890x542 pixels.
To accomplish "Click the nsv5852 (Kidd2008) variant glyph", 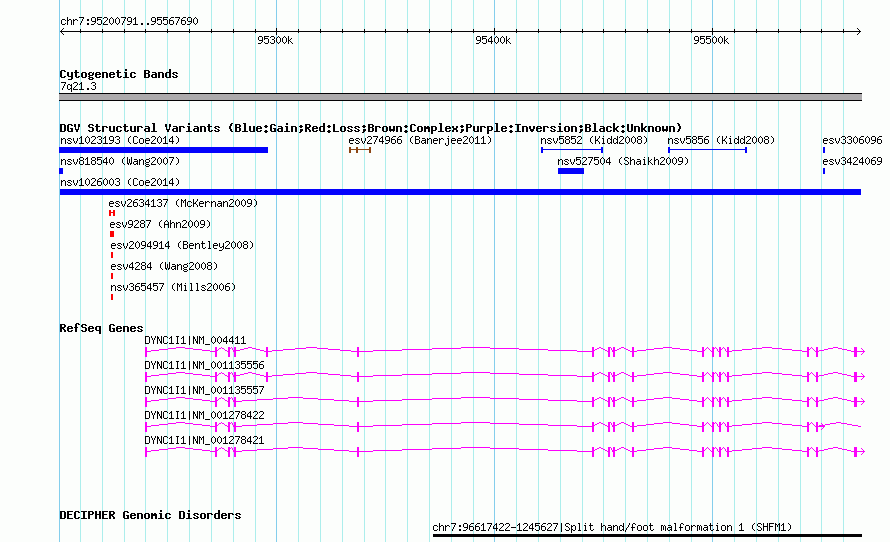I will [572, 150].
